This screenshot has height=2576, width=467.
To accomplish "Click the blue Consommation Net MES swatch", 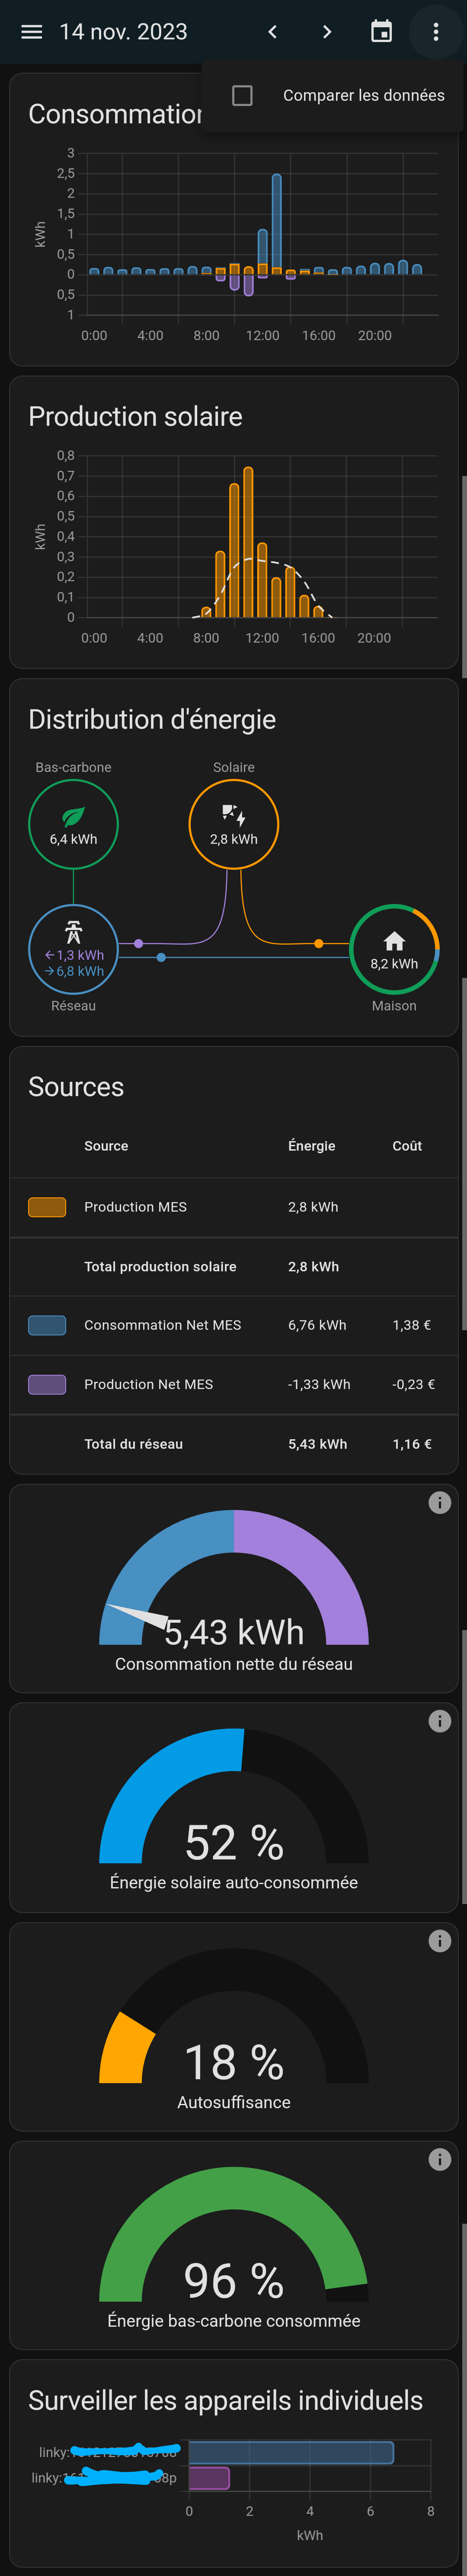I will (x=47, y=1325).
